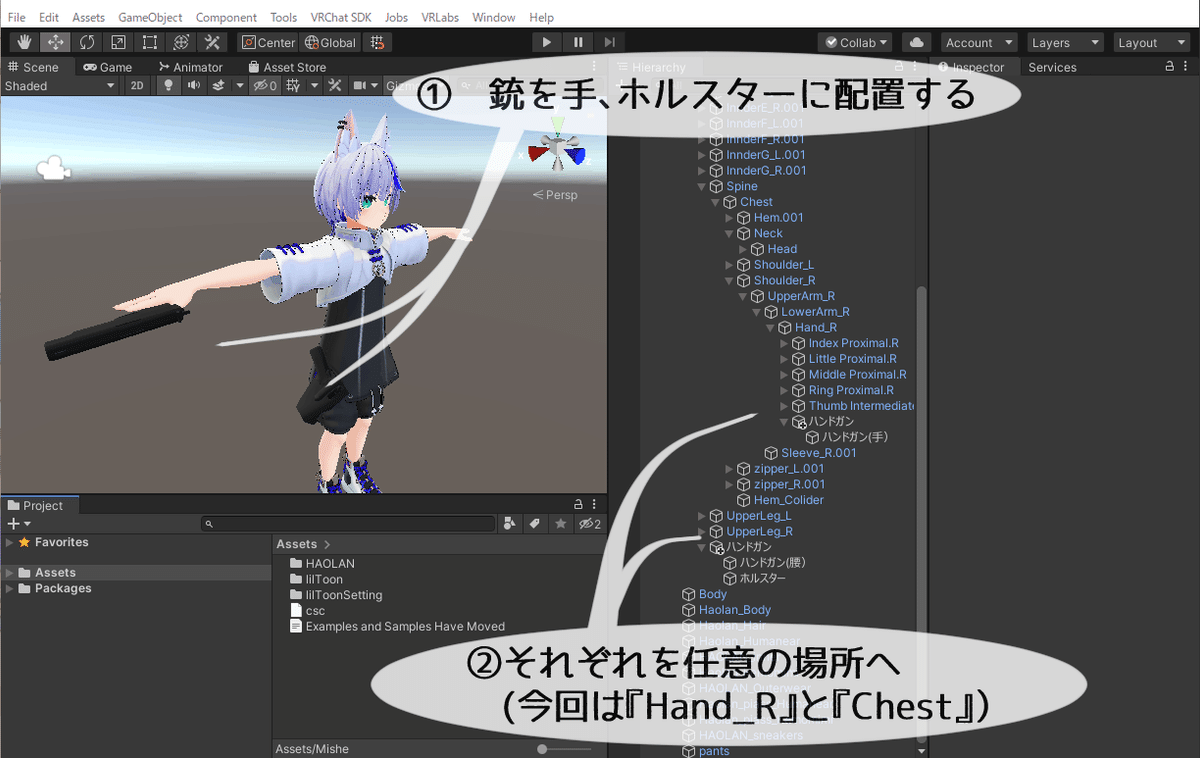Switch to the Services tab
The height and width of the screenshot is (758, 1200).
click(1052, 66)
